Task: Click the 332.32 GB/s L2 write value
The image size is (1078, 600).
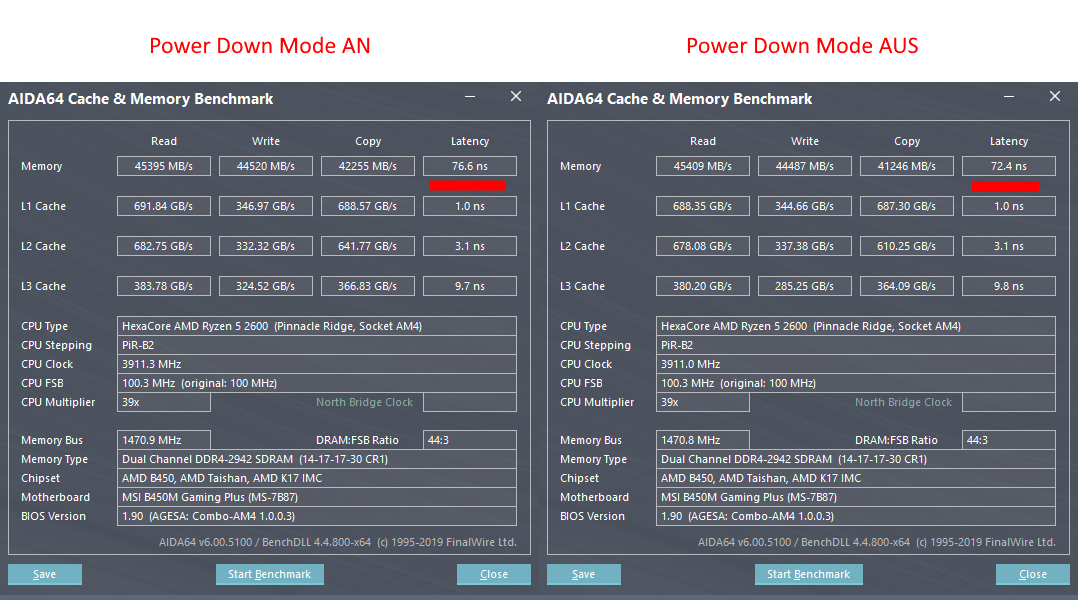Action: (265, 246)
